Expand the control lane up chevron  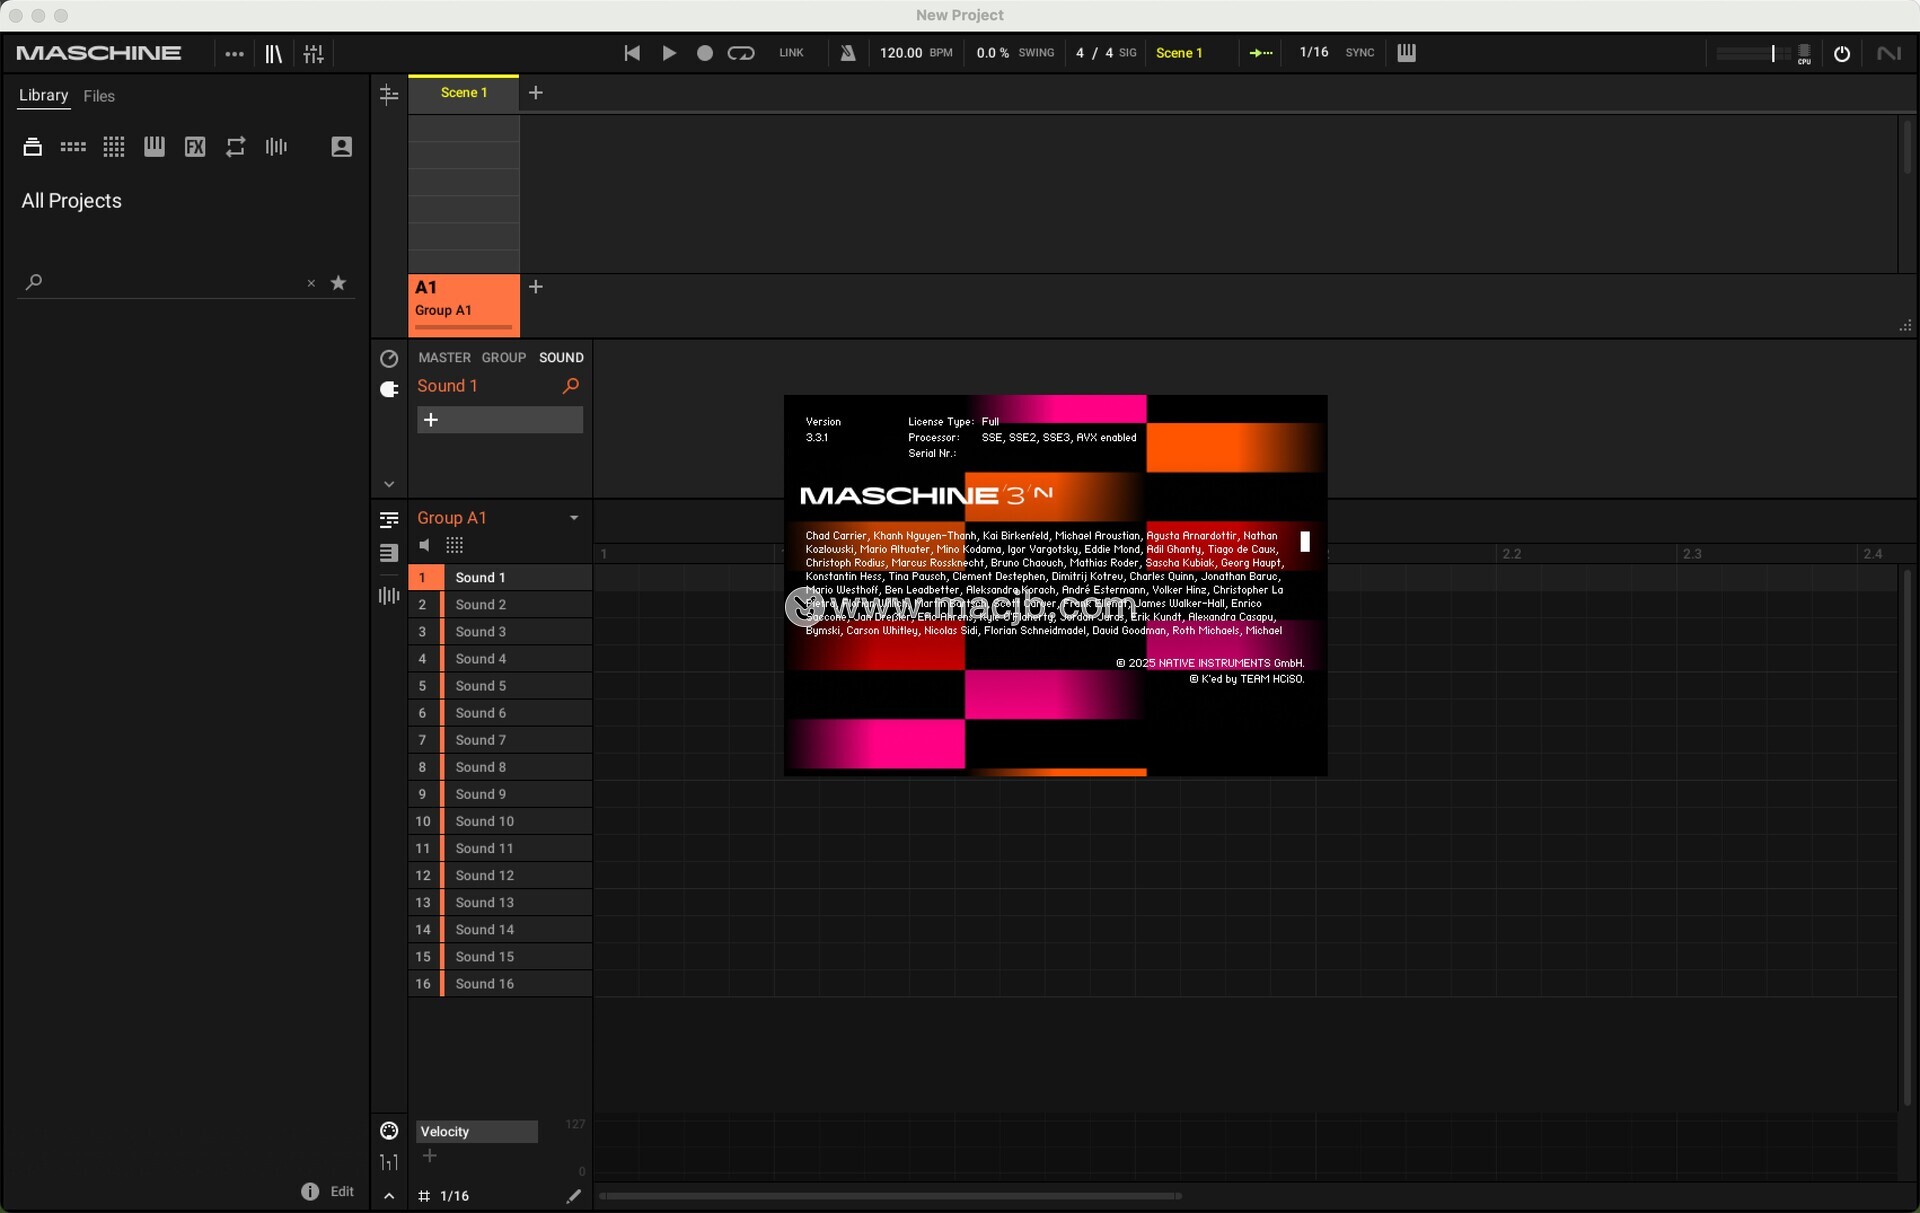click(389, 1196)
